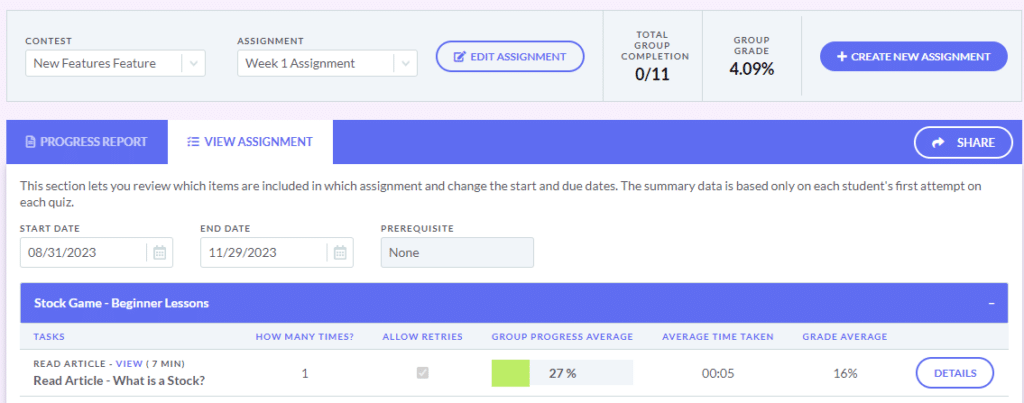Open the Start Date calendar icon
The image size is (1024, 403).
coord(159,253)
